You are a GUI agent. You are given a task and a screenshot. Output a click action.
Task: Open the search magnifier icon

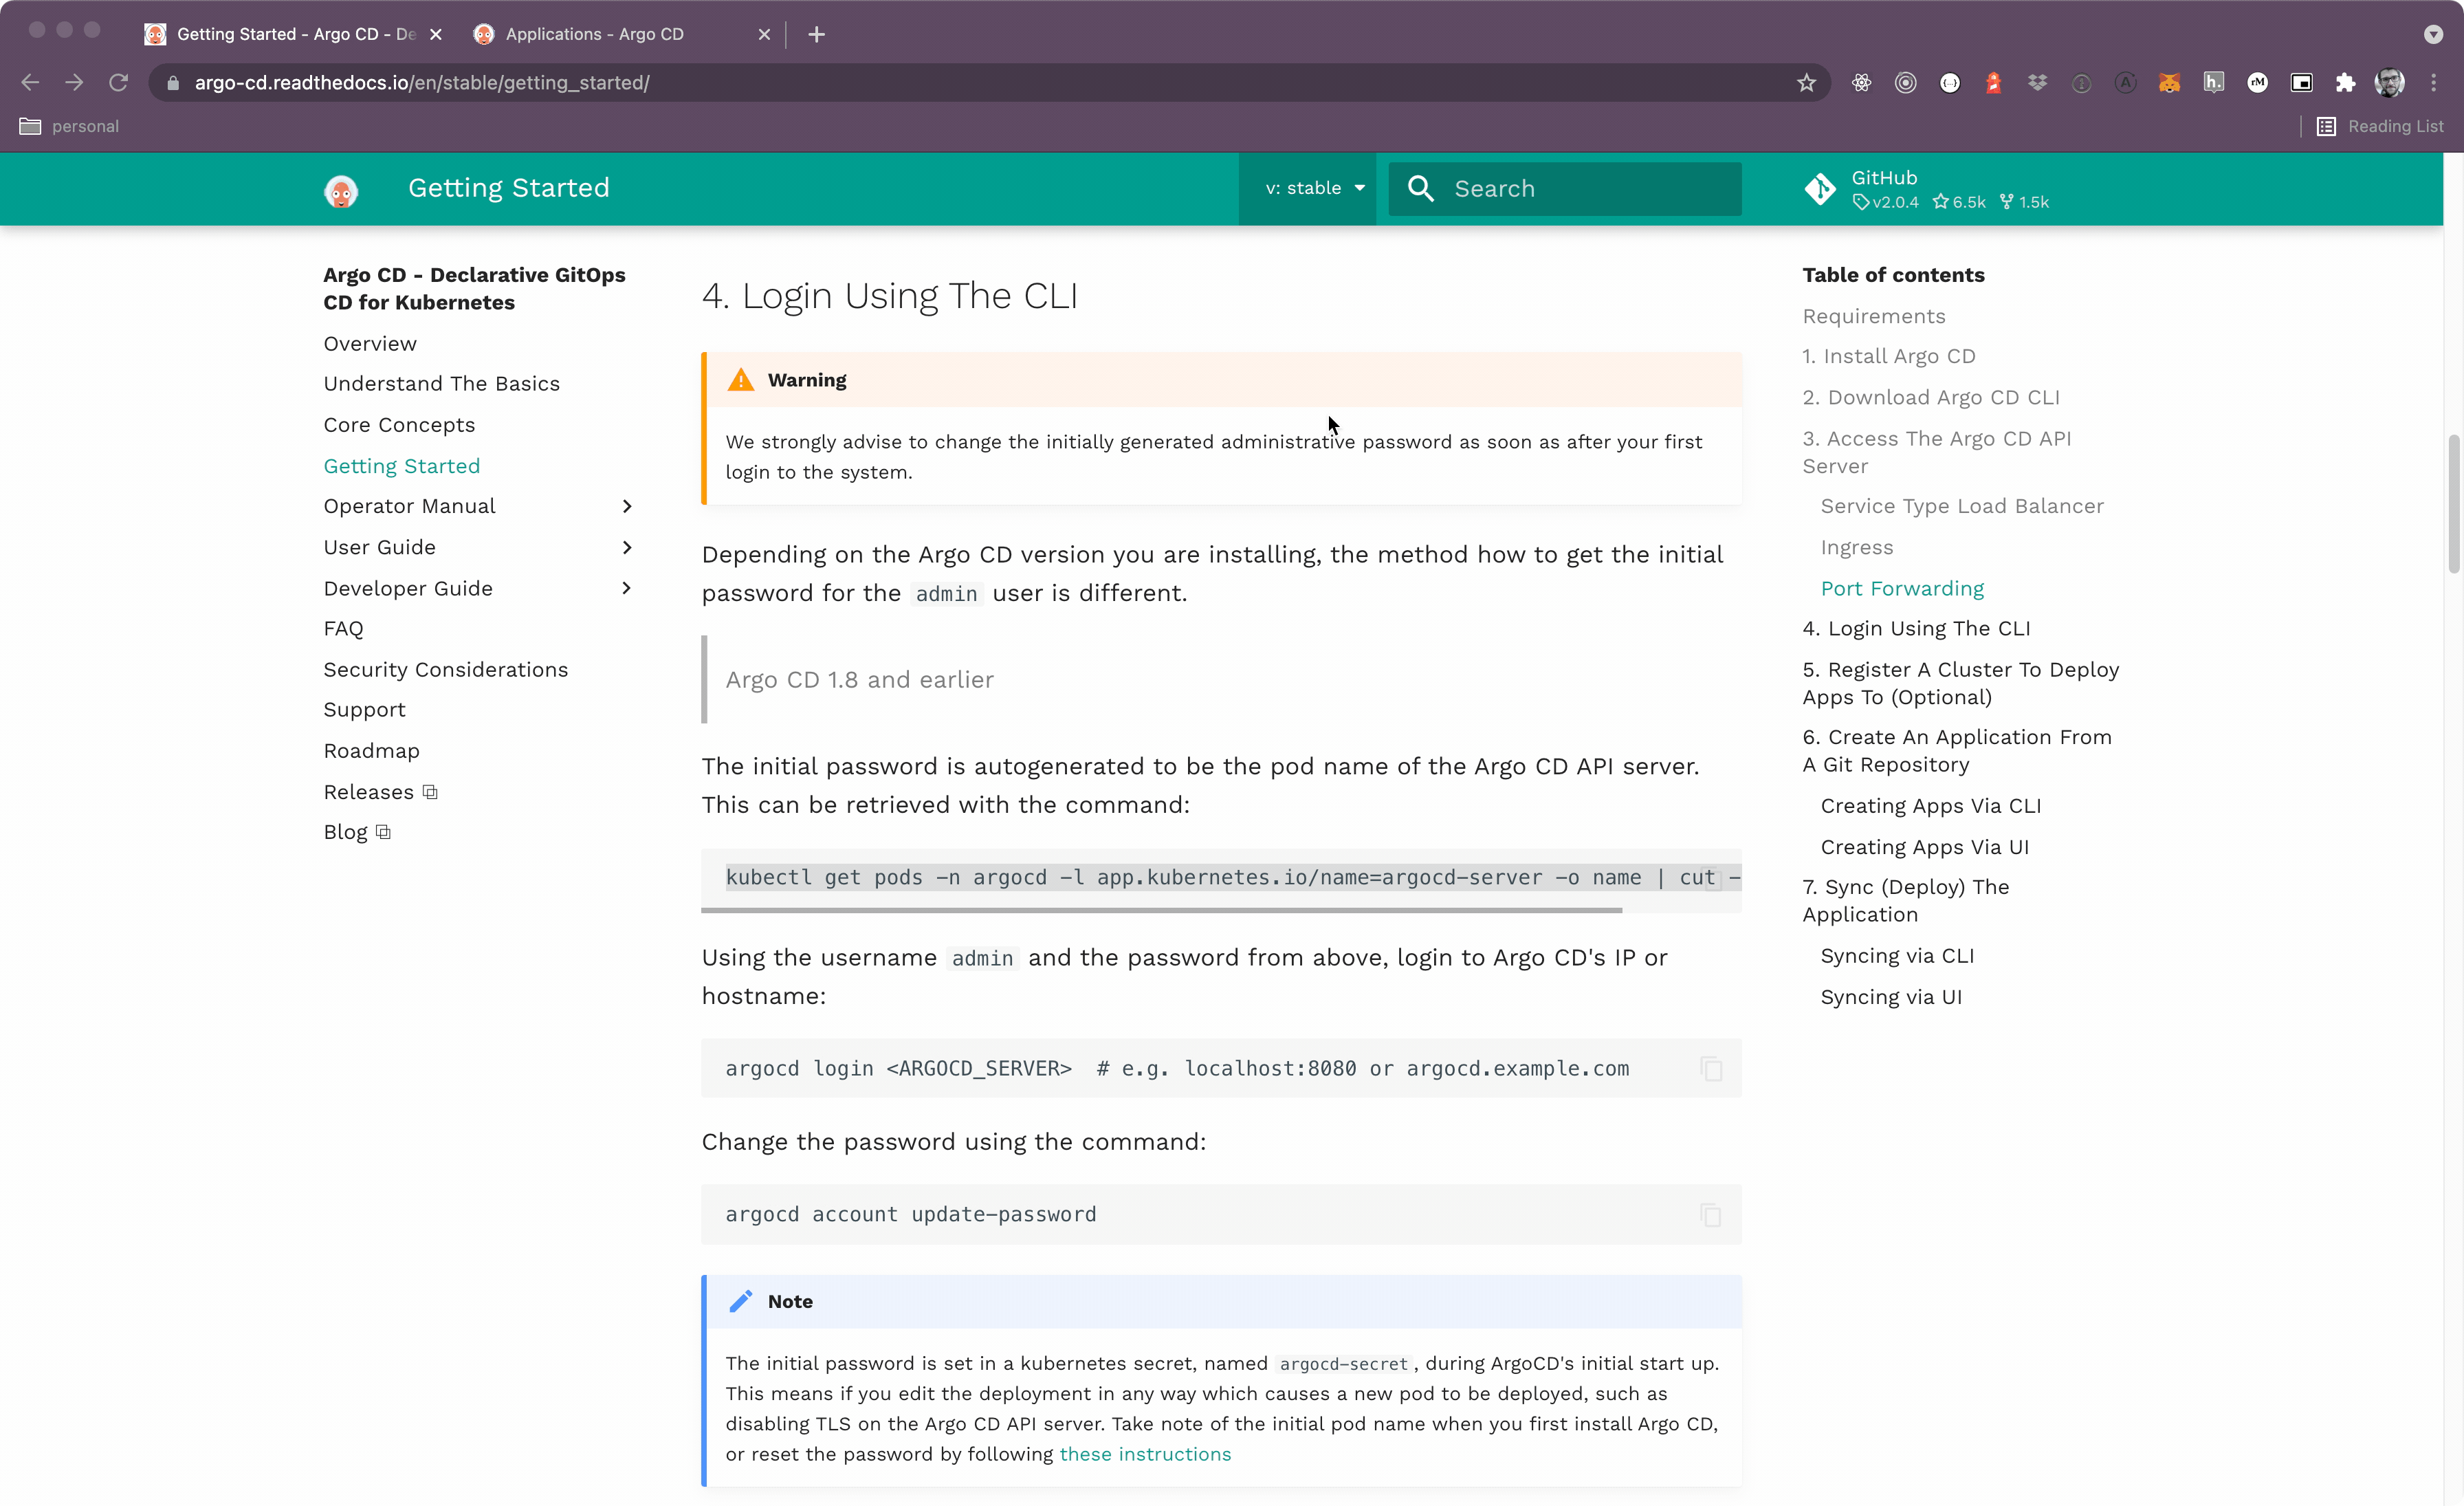click(x=1420, y=188)
